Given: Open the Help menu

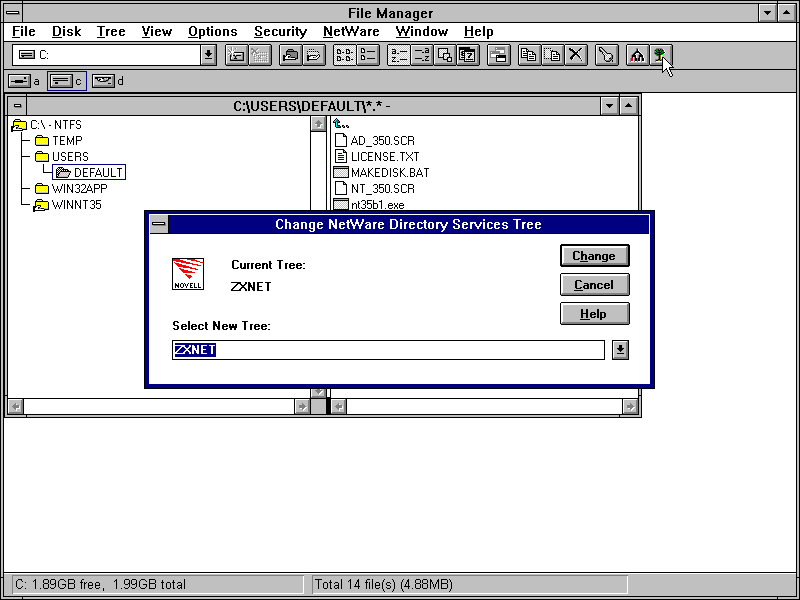Looking at the screenshot, I should pos(478,32).
